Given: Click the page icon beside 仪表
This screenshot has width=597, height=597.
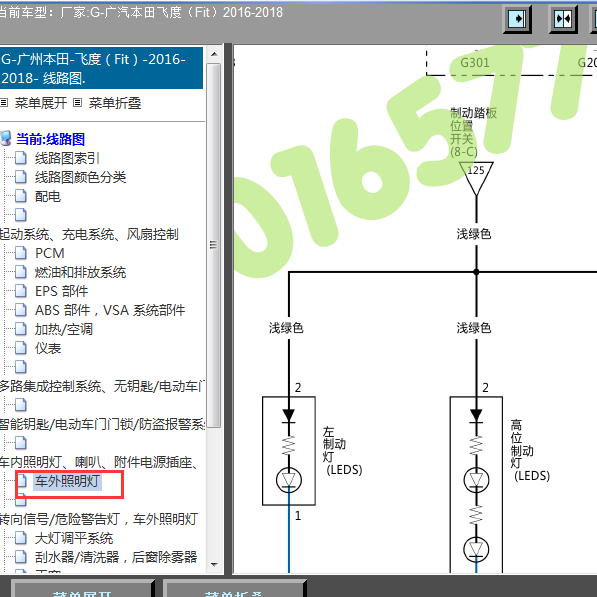Looking at the screenshot, I should coord(21,348).
